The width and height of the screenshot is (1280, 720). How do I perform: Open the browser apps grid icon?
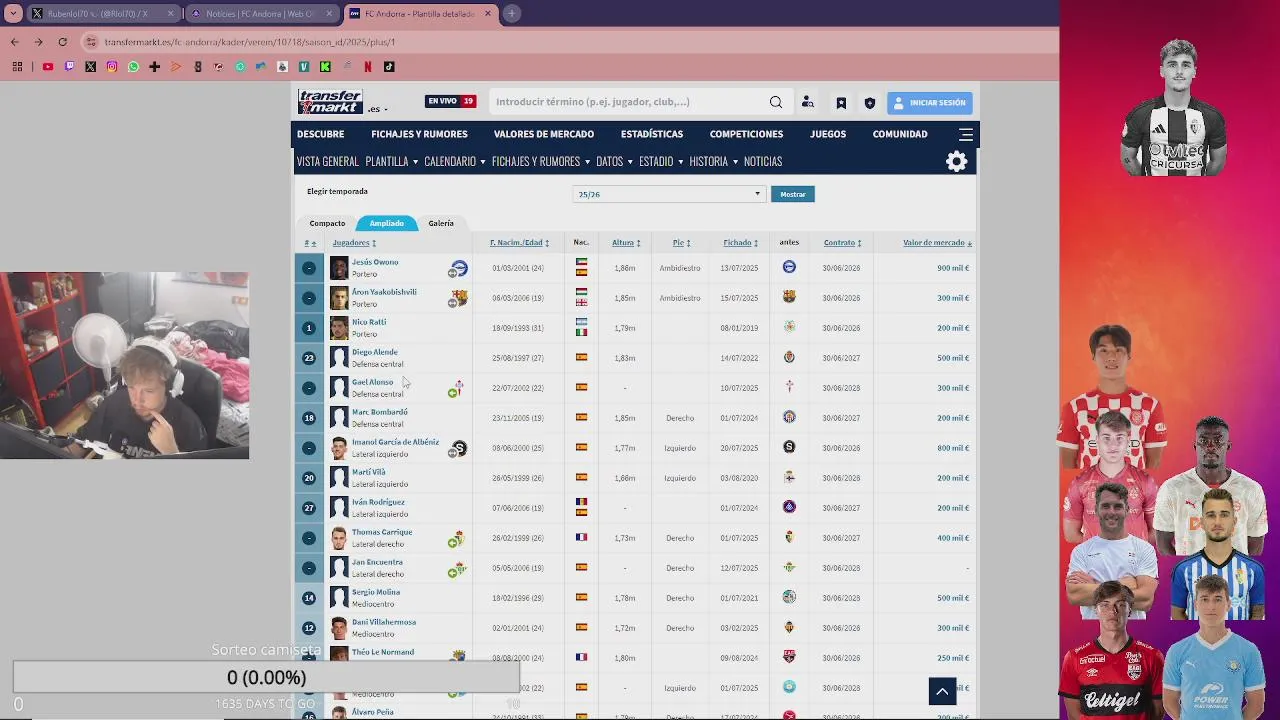(x=17, y=67)
